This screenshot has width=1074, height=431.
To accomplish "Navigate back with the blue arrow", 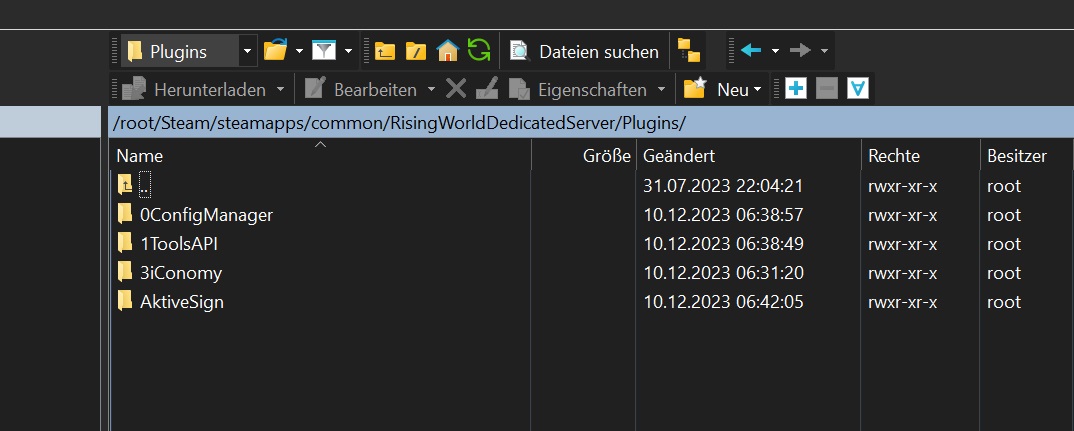I will (750, 50).
